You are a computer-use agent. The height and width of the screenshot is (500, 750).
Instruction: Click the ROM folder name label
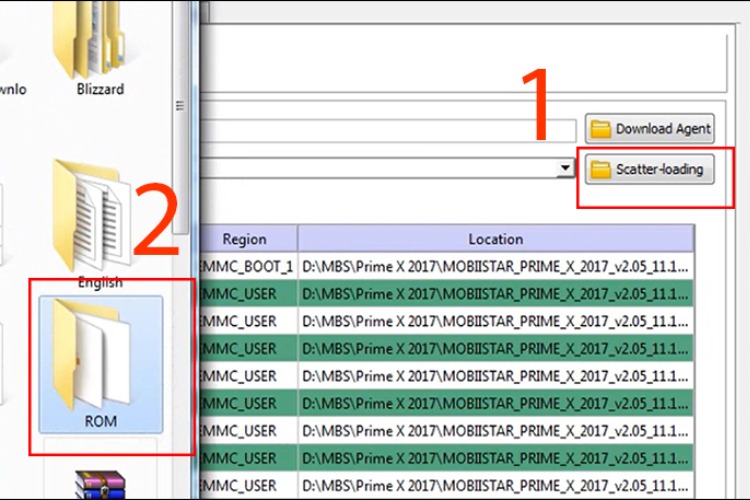pyautogui.click(x=100, y=421)
